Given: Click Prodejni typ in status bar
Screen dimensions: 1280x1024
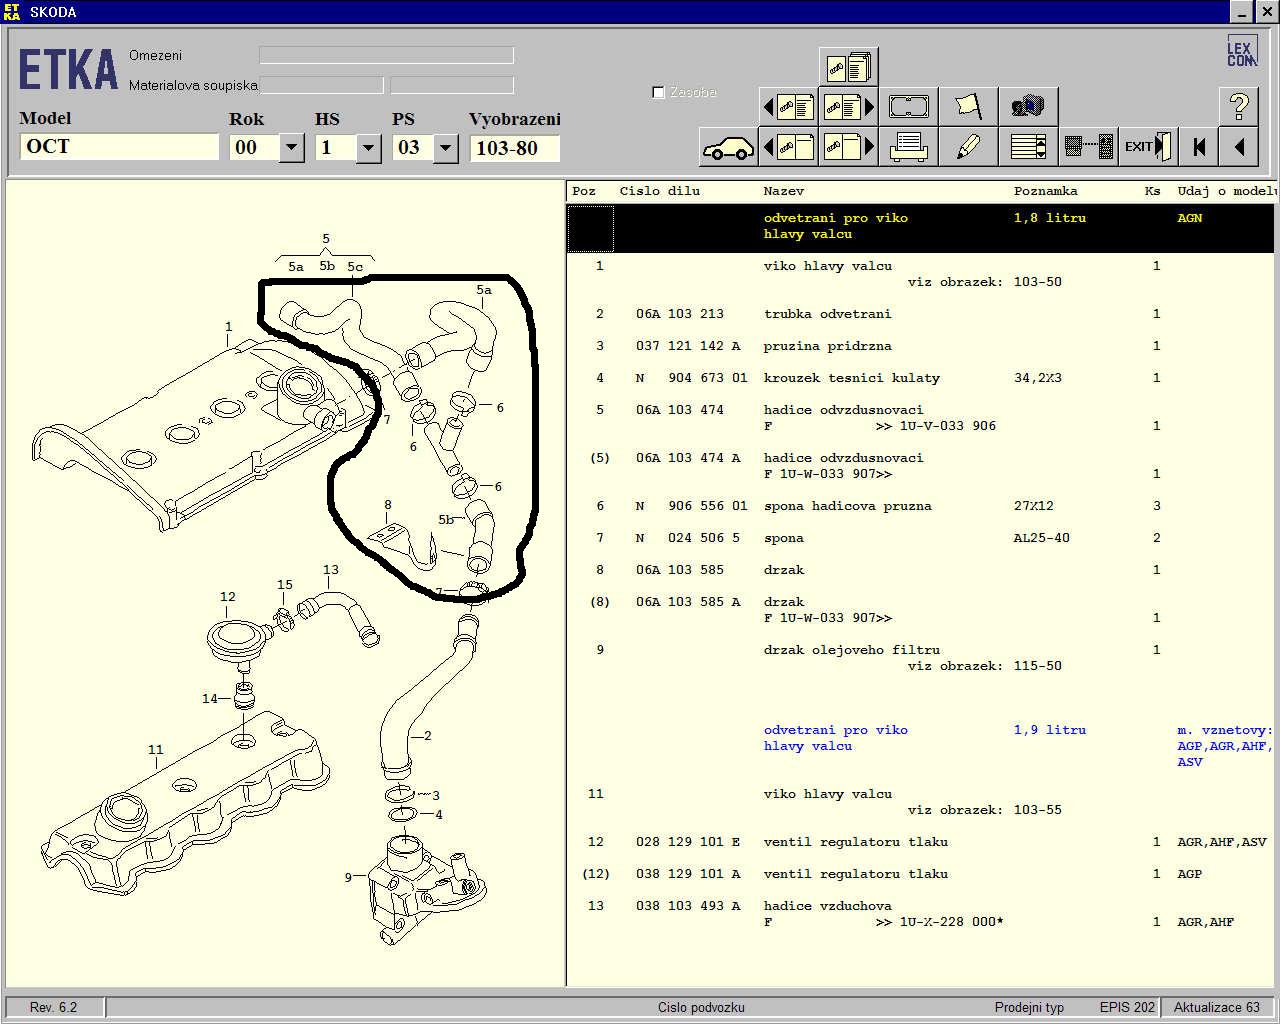Looking at the screenshot, I should tap(1029, 1007).
